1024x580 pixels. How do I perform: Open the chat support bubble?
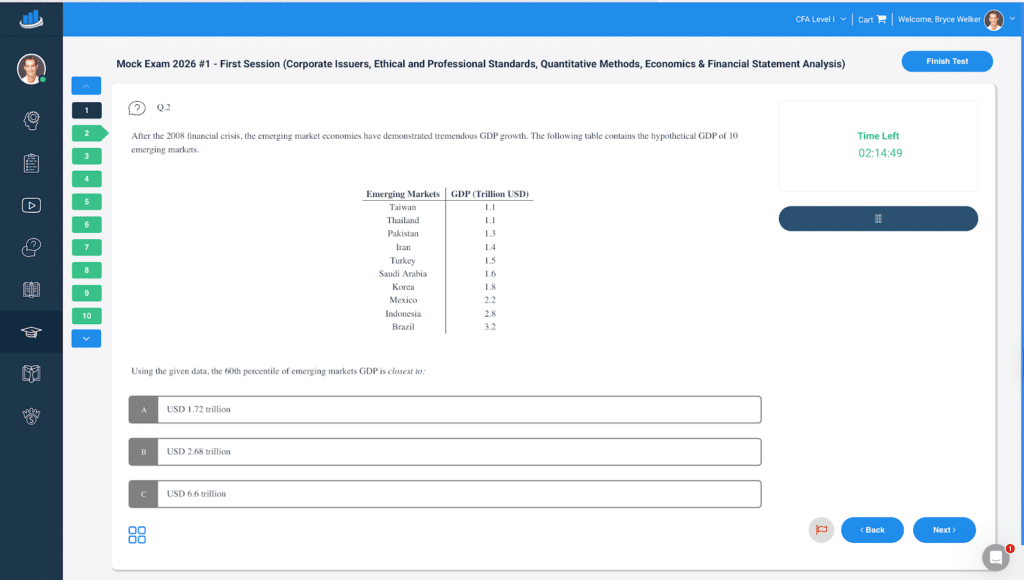tap(996, 557)
